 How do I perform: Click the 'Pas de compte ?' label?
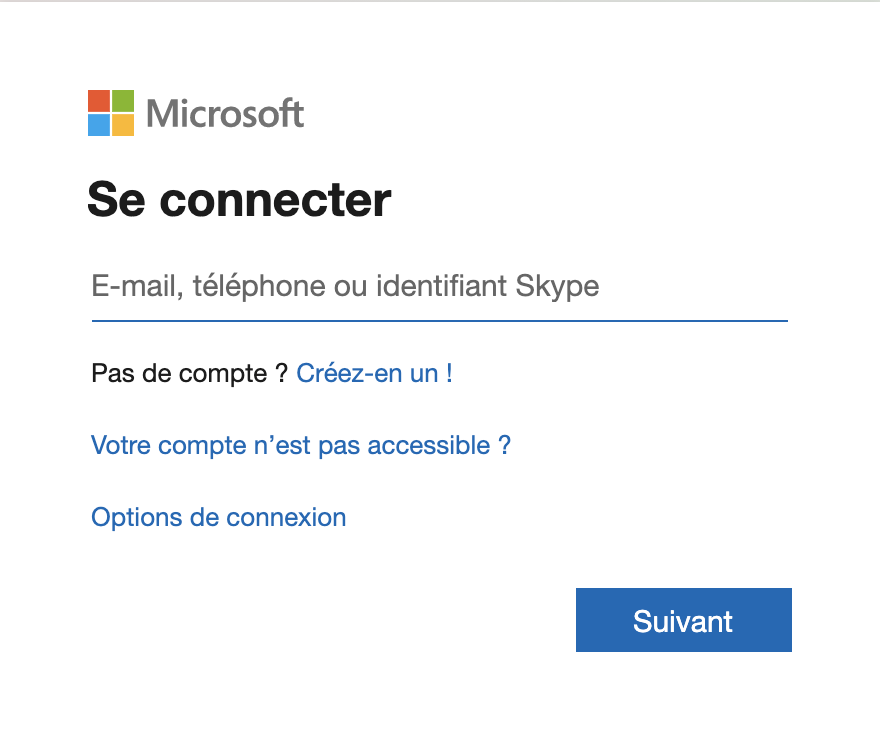pyautogui.click(x=190, y=374)
